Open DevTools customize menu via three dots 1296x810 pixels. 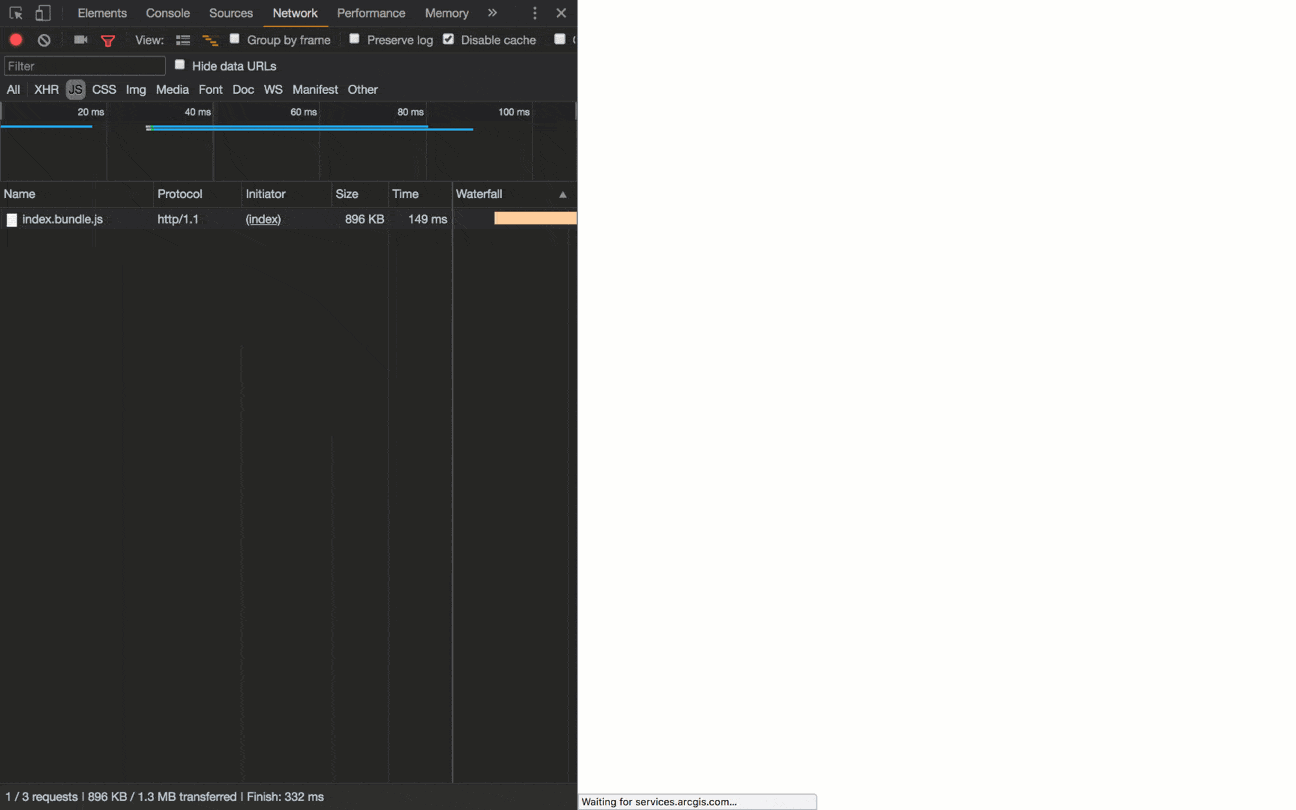(x=535, y=13)
